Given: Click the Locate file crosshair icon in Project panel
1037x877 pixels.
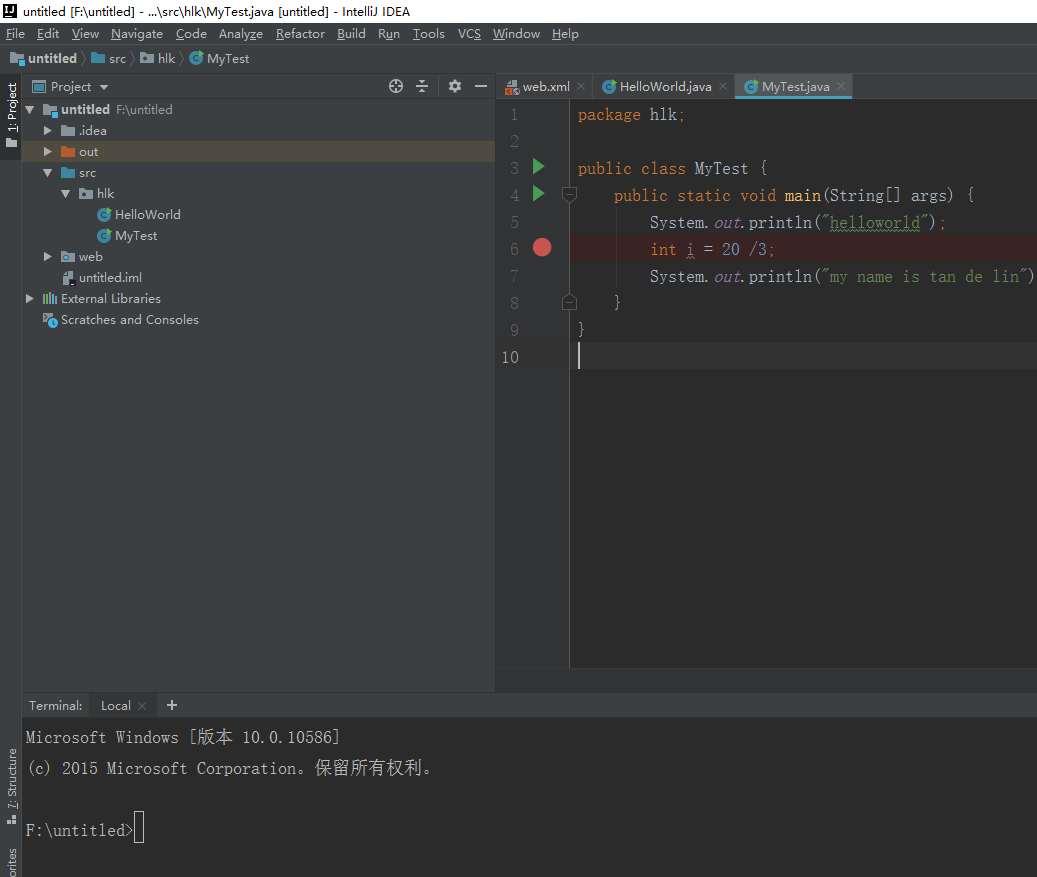Looking at the screenshot, I should (395, 86).
